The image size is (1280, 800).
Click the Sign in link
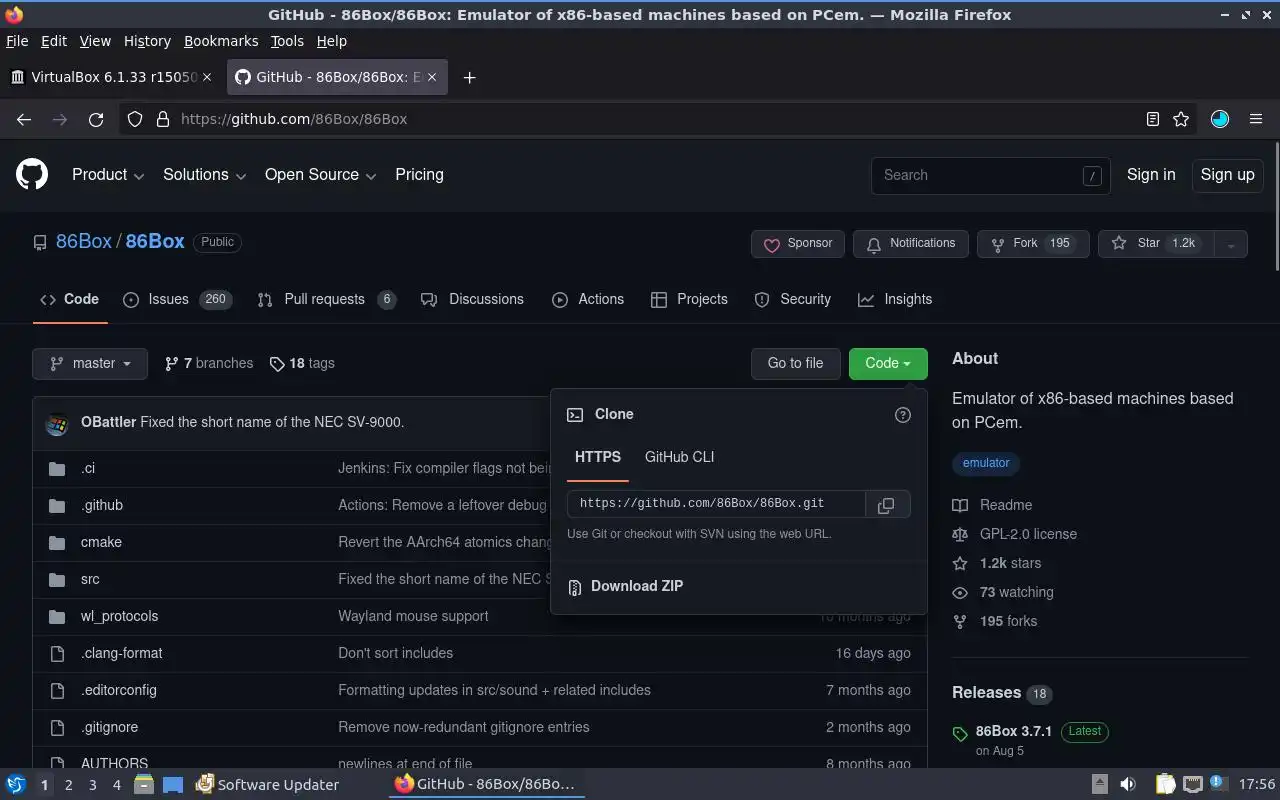pos(1151,175)
